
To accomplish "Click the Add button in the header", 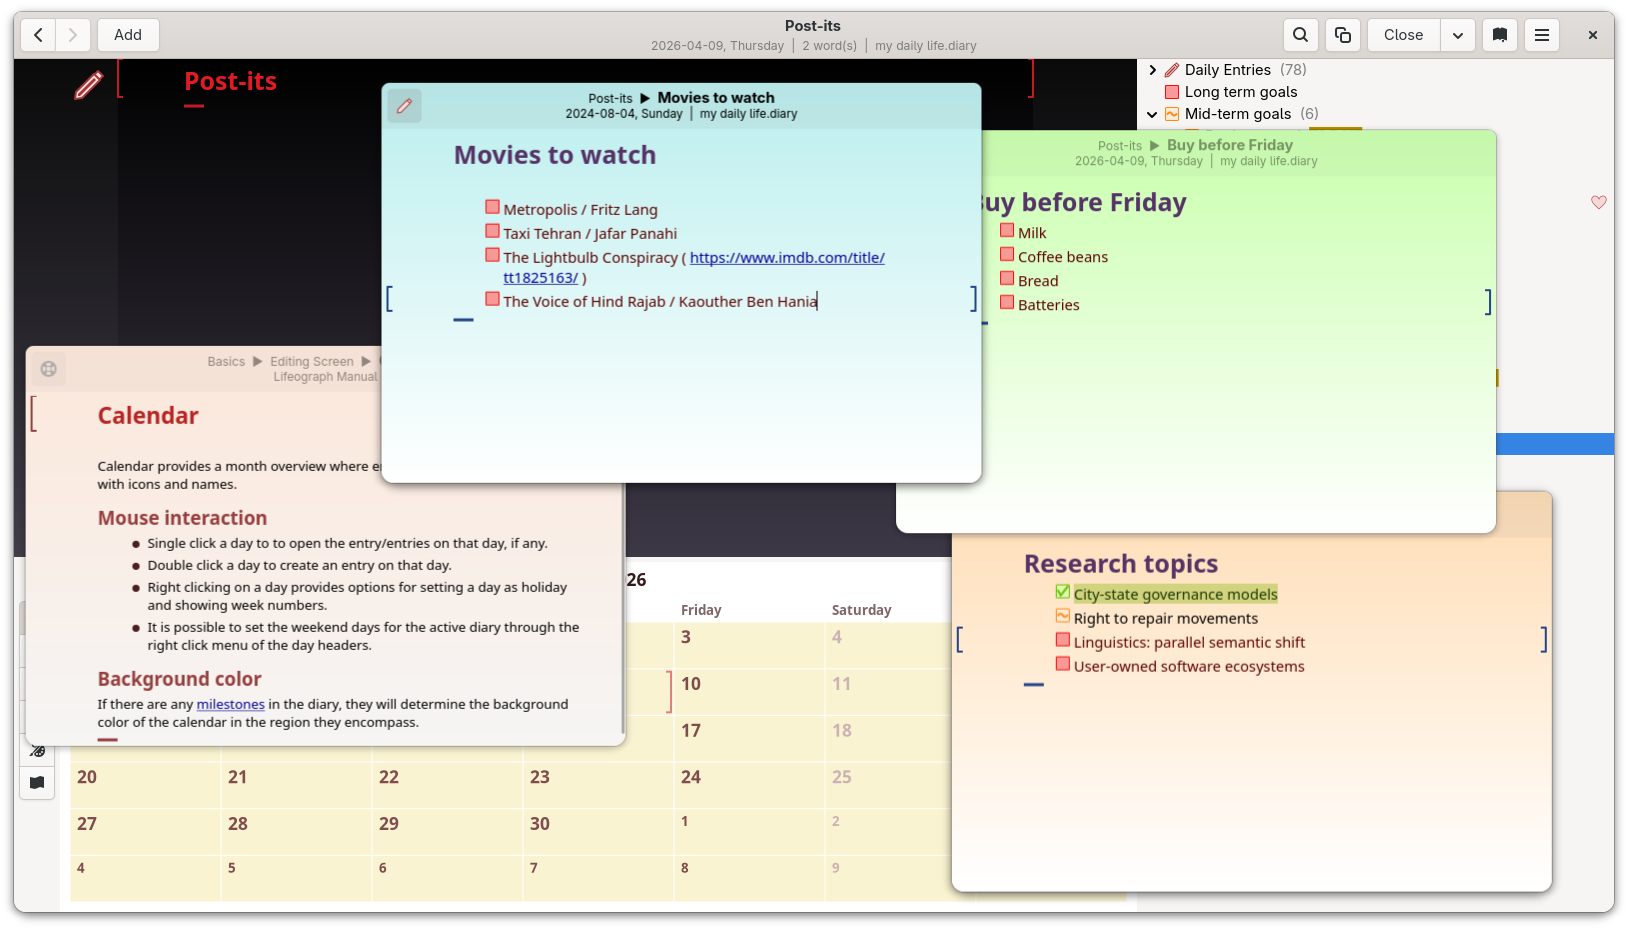I will coord(128,35).
